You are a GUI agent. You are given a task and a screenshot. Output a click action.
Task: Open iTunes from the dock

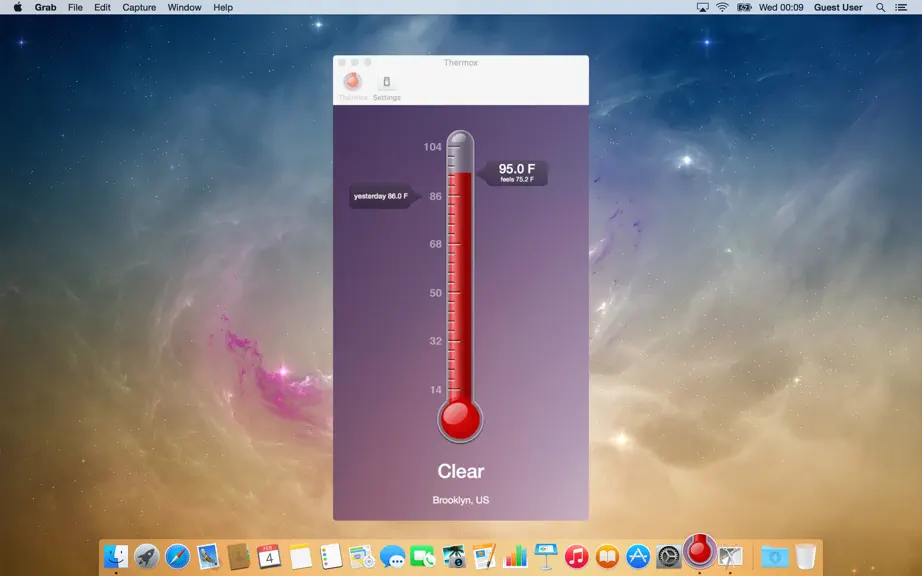(576, 556)
